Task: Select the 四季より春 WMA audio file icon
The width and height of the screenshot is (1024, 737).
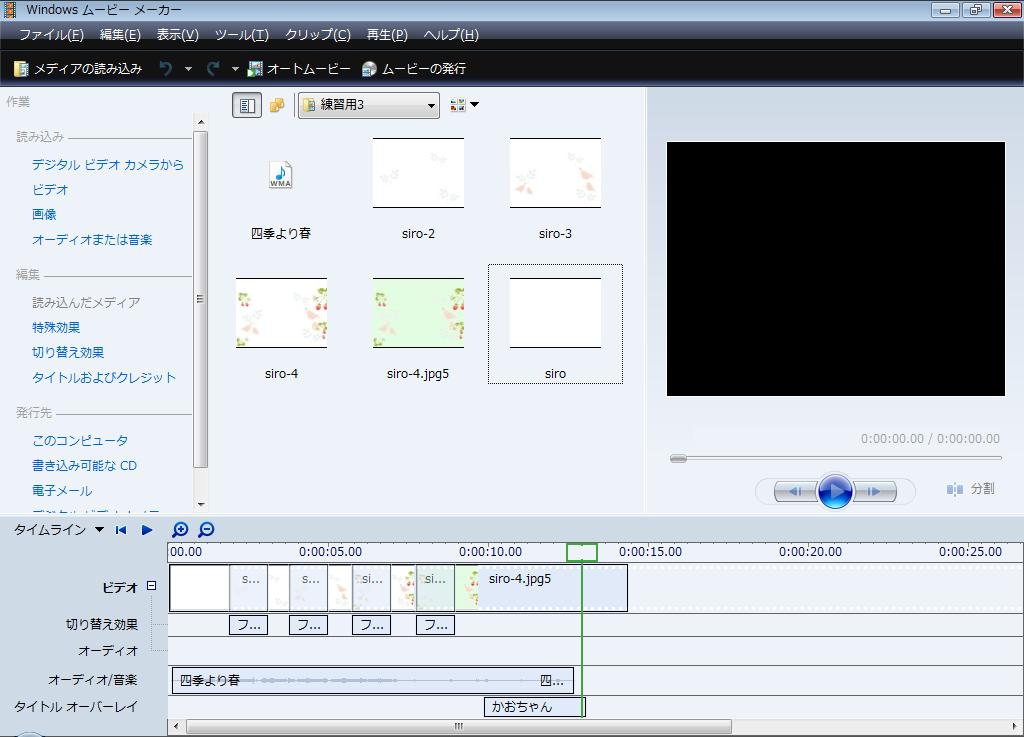Action: tap(281, 175)
